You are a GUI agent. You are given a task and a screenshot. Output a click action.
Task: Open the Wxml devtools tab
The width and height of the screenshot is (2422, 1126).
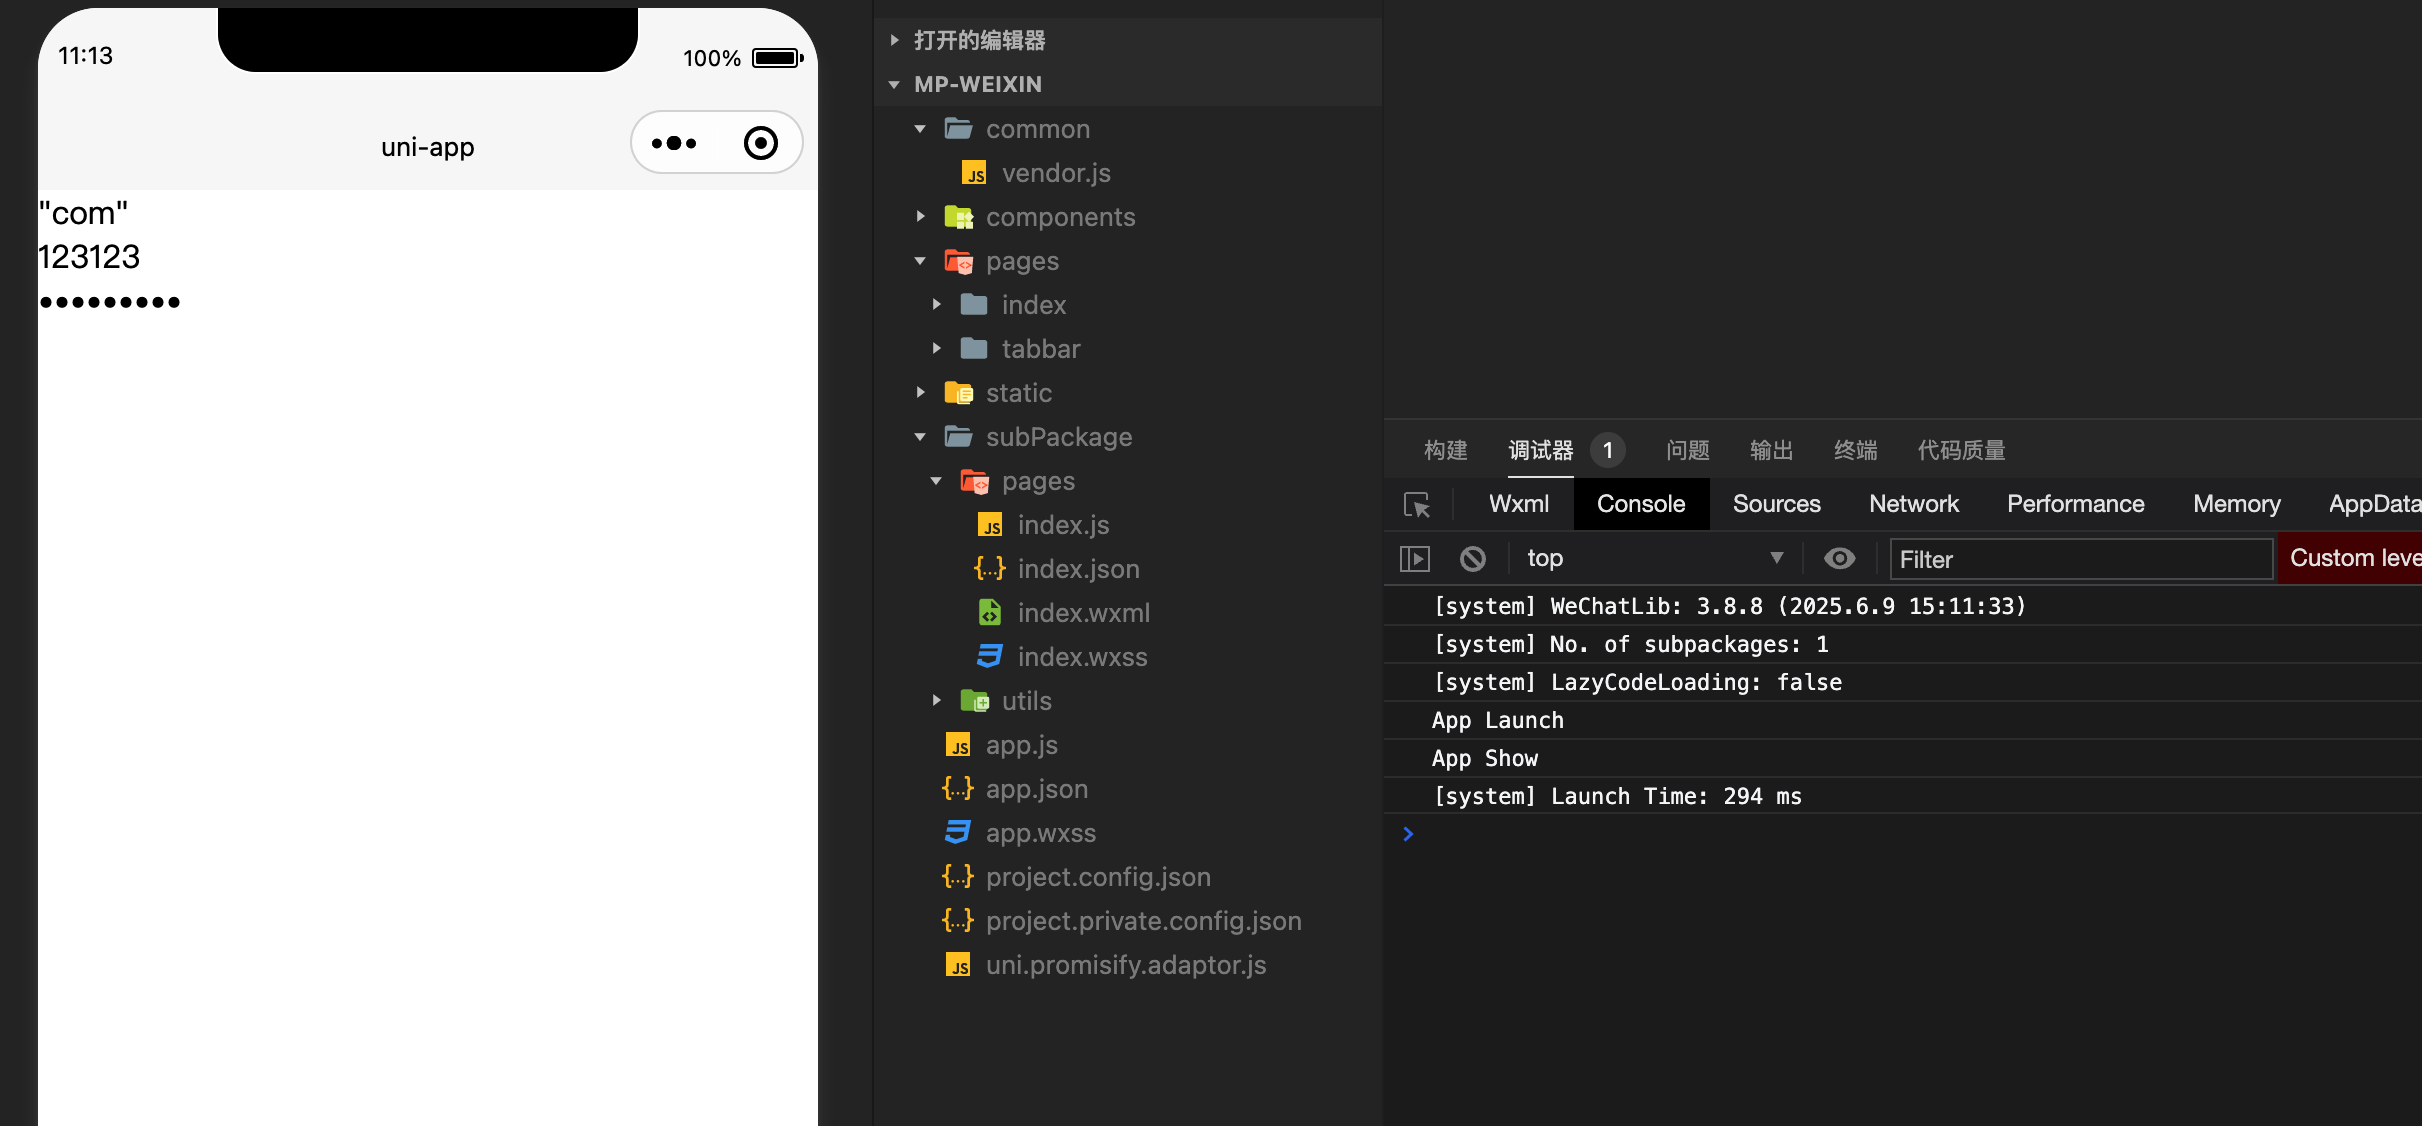tap(1519, 504)
